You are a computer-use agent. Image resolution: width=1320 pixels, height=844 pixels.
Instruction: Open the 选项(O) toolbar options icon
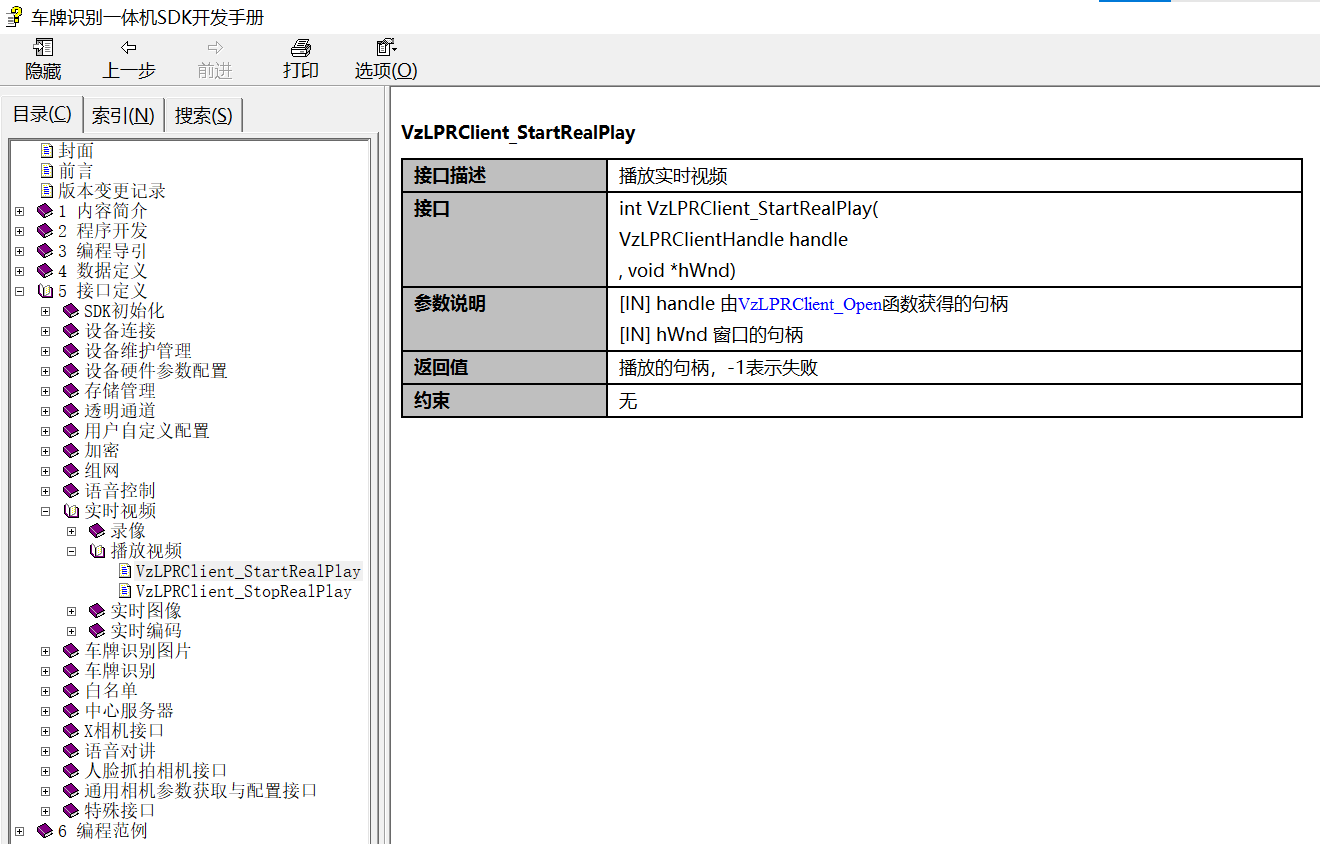point(386,47)
